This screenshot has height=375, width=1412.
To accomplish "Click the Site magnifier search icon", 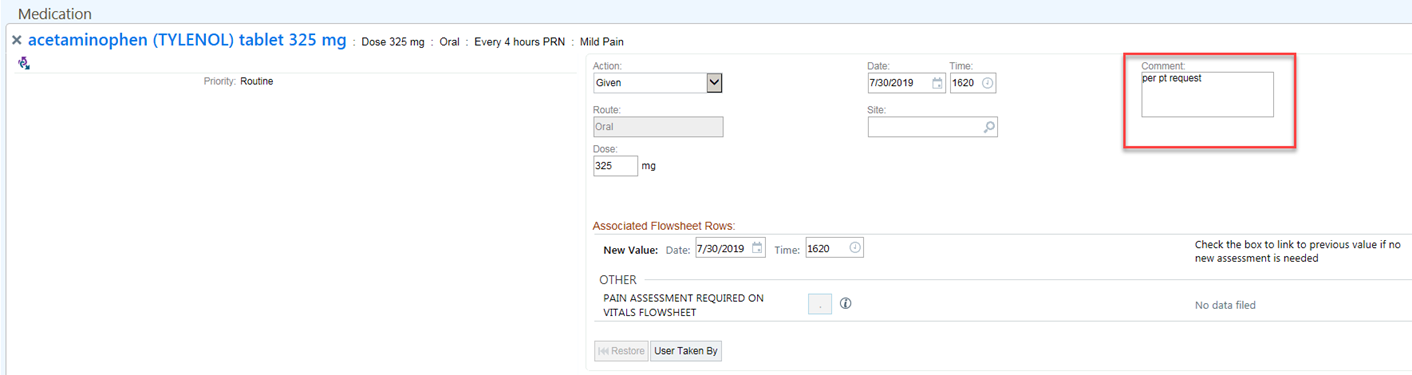I will (x=989, y=127).
